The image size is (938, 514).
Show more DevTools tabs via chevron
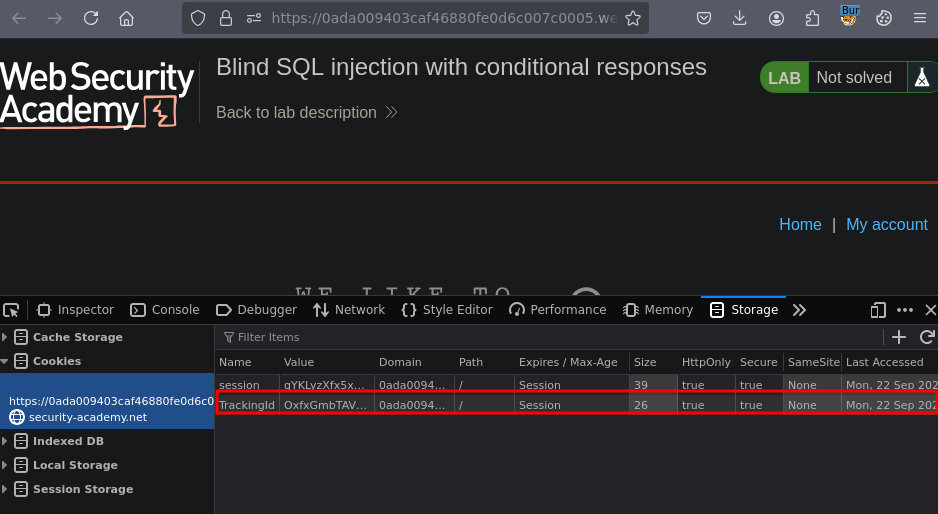tap(799, 310)
